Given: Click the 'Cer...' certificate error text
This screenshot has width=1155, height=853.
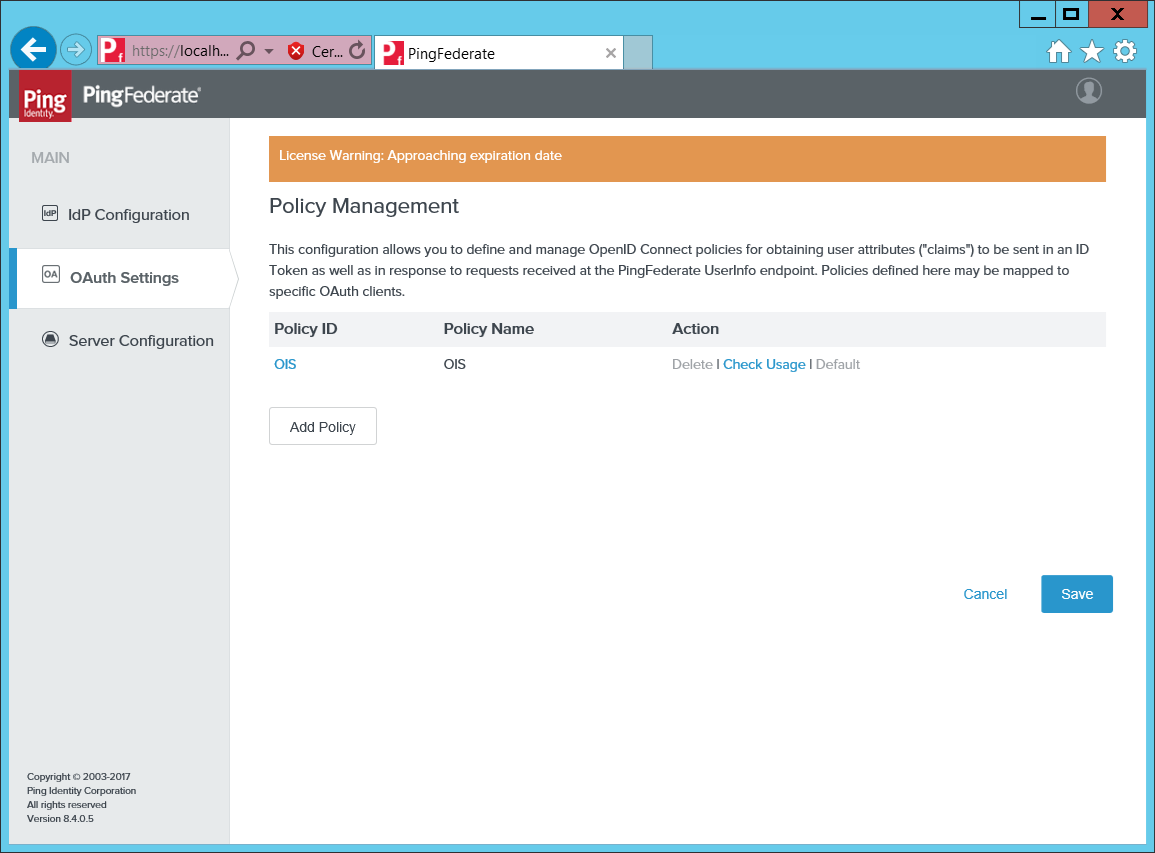Looking at the screenshot, I should [x=327, y=52].
